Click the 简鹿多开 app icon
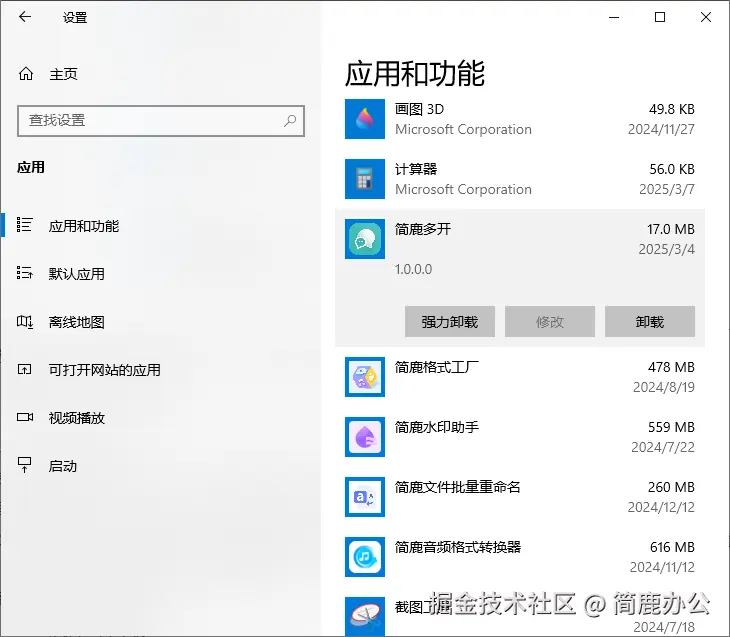Screen dimensions: 730x637 pos(365,239)
